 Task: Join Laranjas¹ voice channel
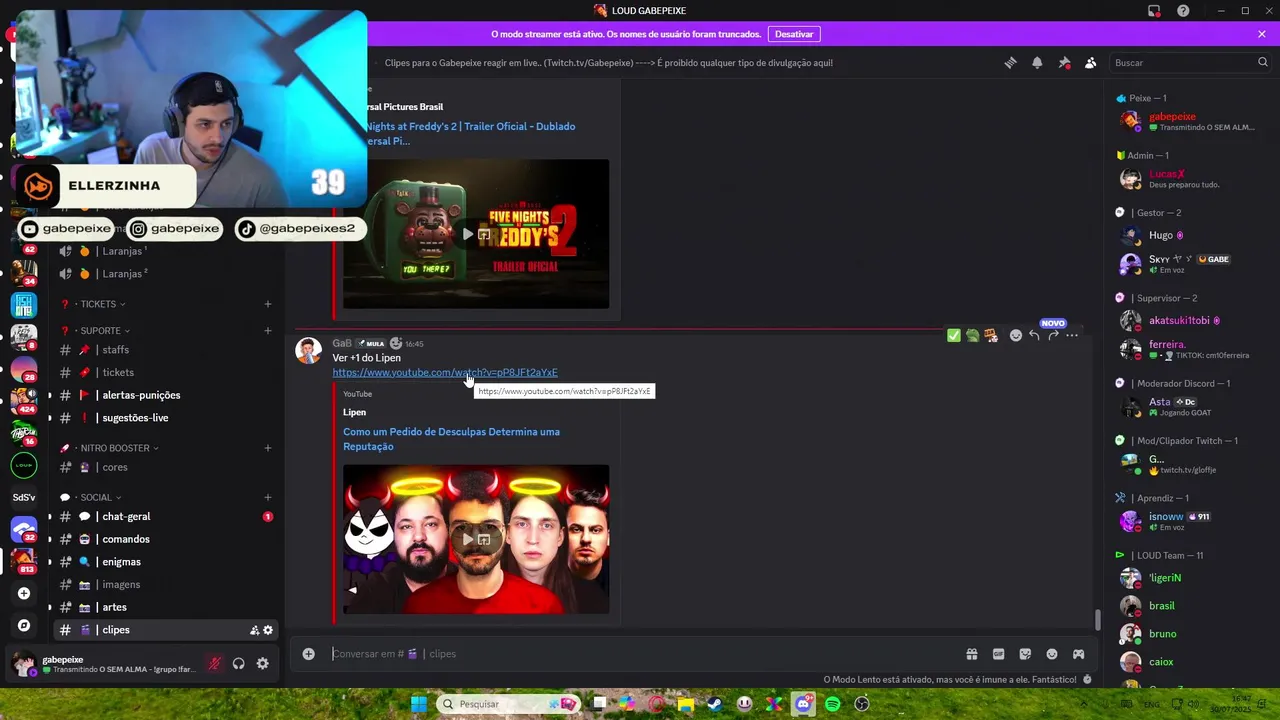point(165,251)
